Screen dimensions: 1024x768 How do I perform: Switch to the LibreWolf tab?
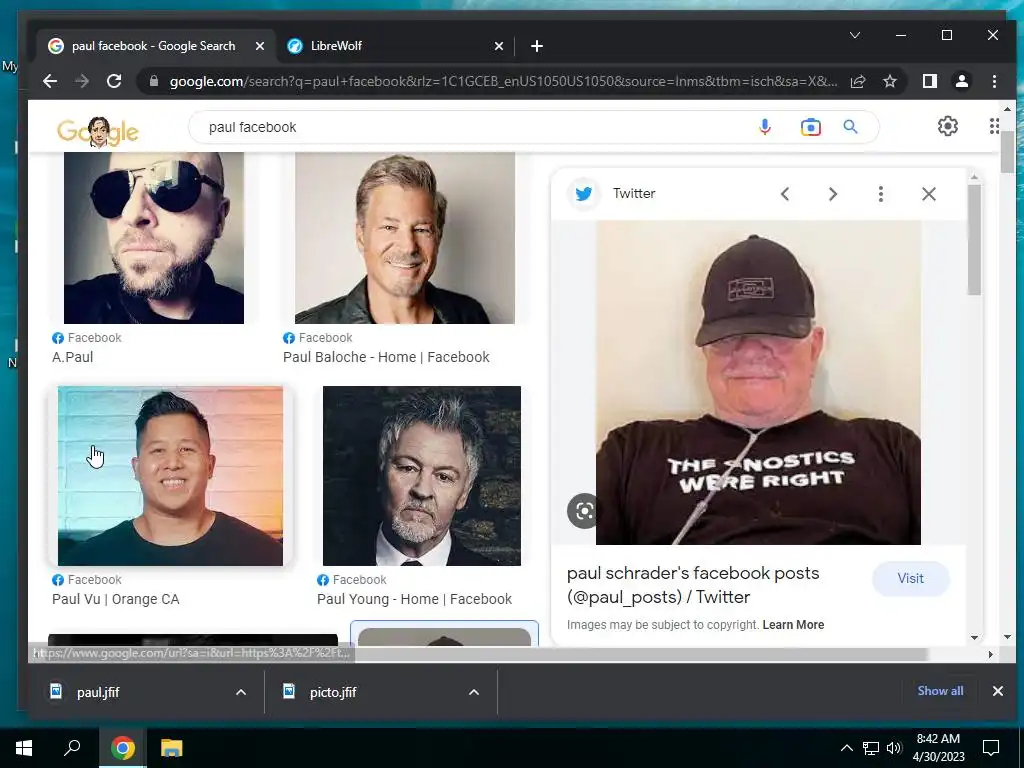[x=394, y=46]
